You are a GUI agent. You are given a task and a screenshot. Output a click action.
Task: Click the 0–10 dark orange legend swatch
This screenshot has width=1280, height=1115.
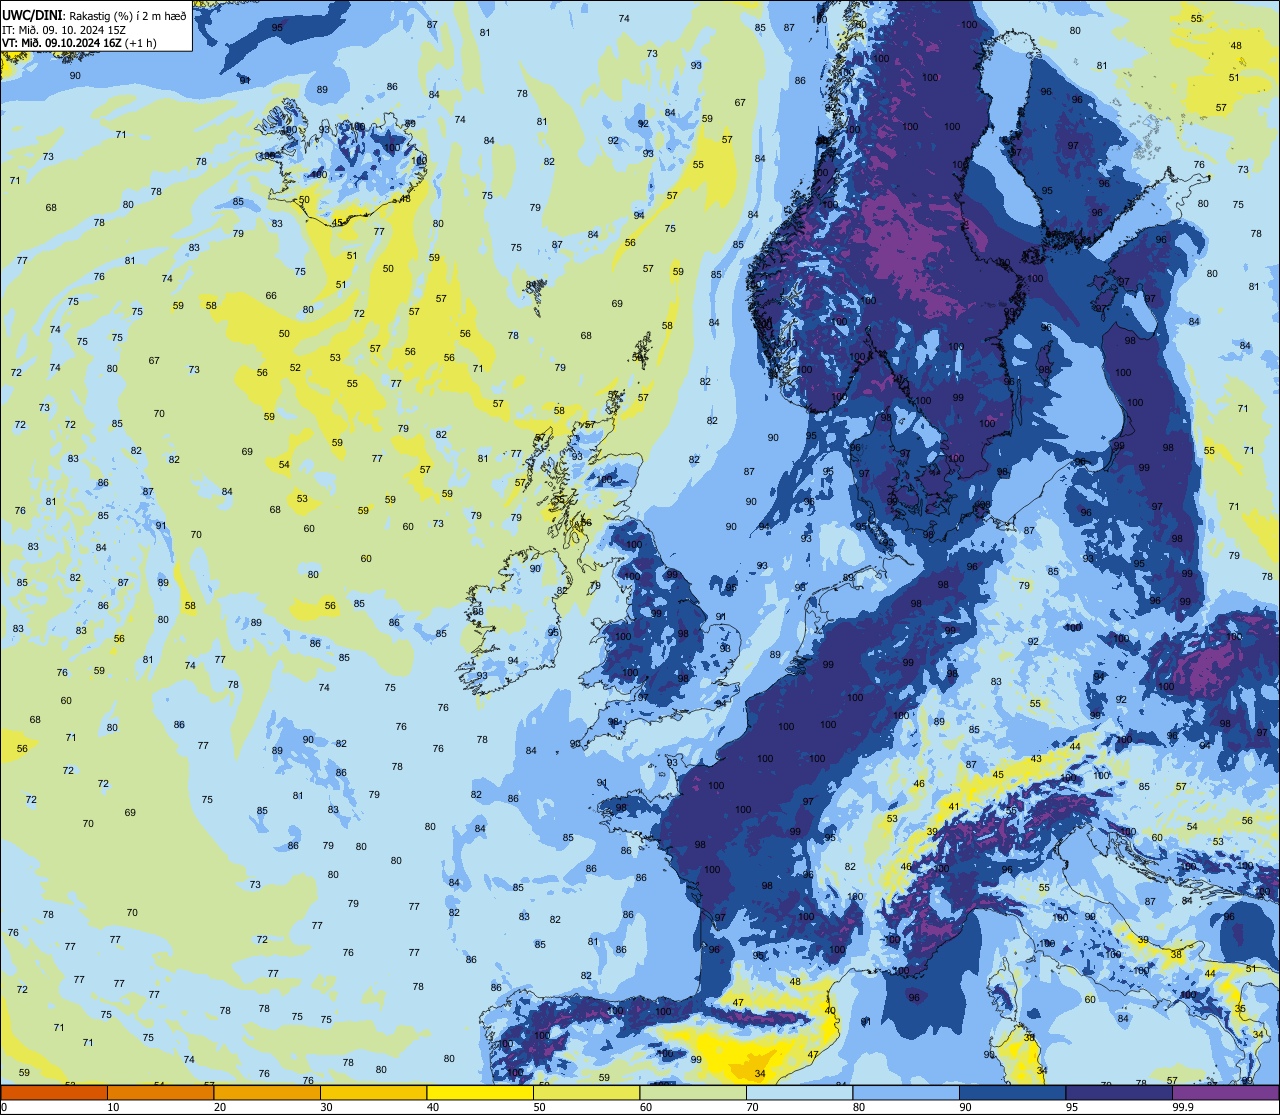pos(54,1092)
